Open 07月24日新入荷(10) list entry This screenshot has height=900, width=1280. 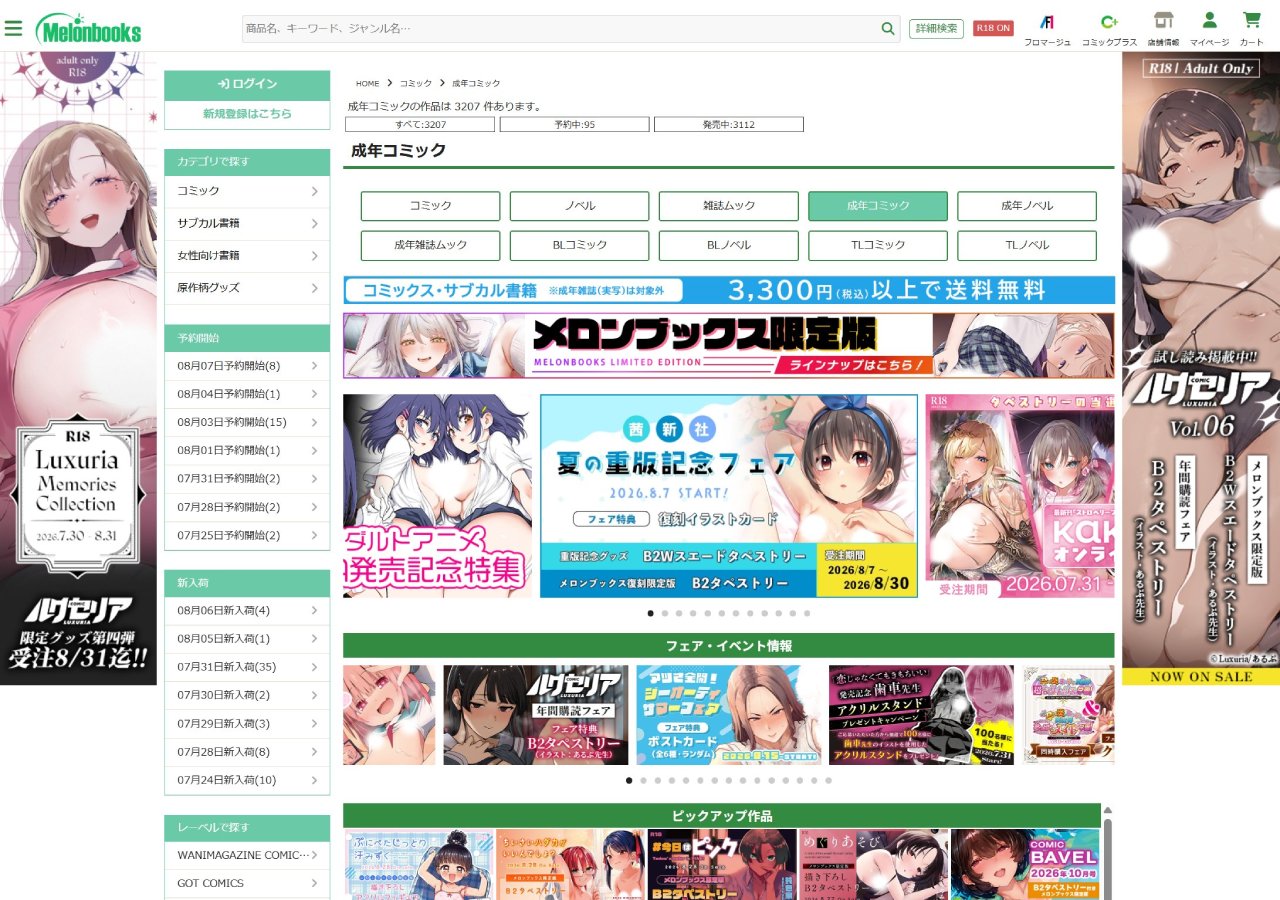247,780
